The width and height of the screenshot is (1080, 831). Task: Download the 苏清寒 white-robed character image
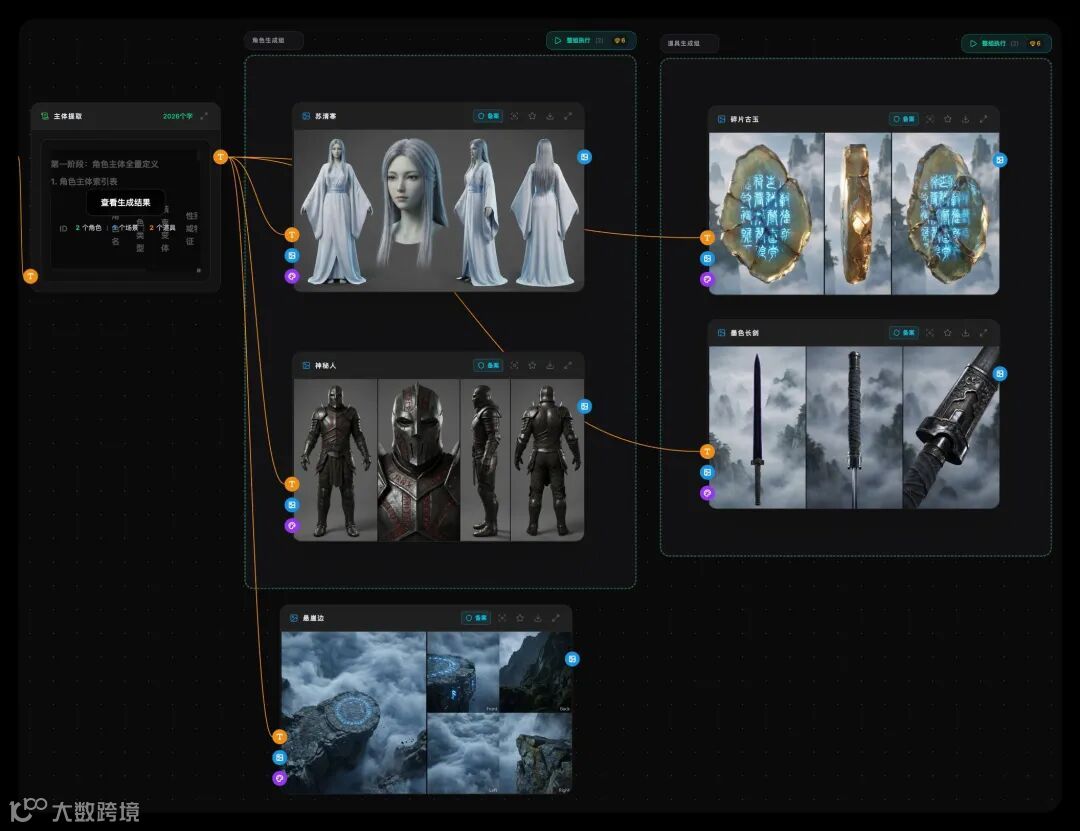[550, 116]
